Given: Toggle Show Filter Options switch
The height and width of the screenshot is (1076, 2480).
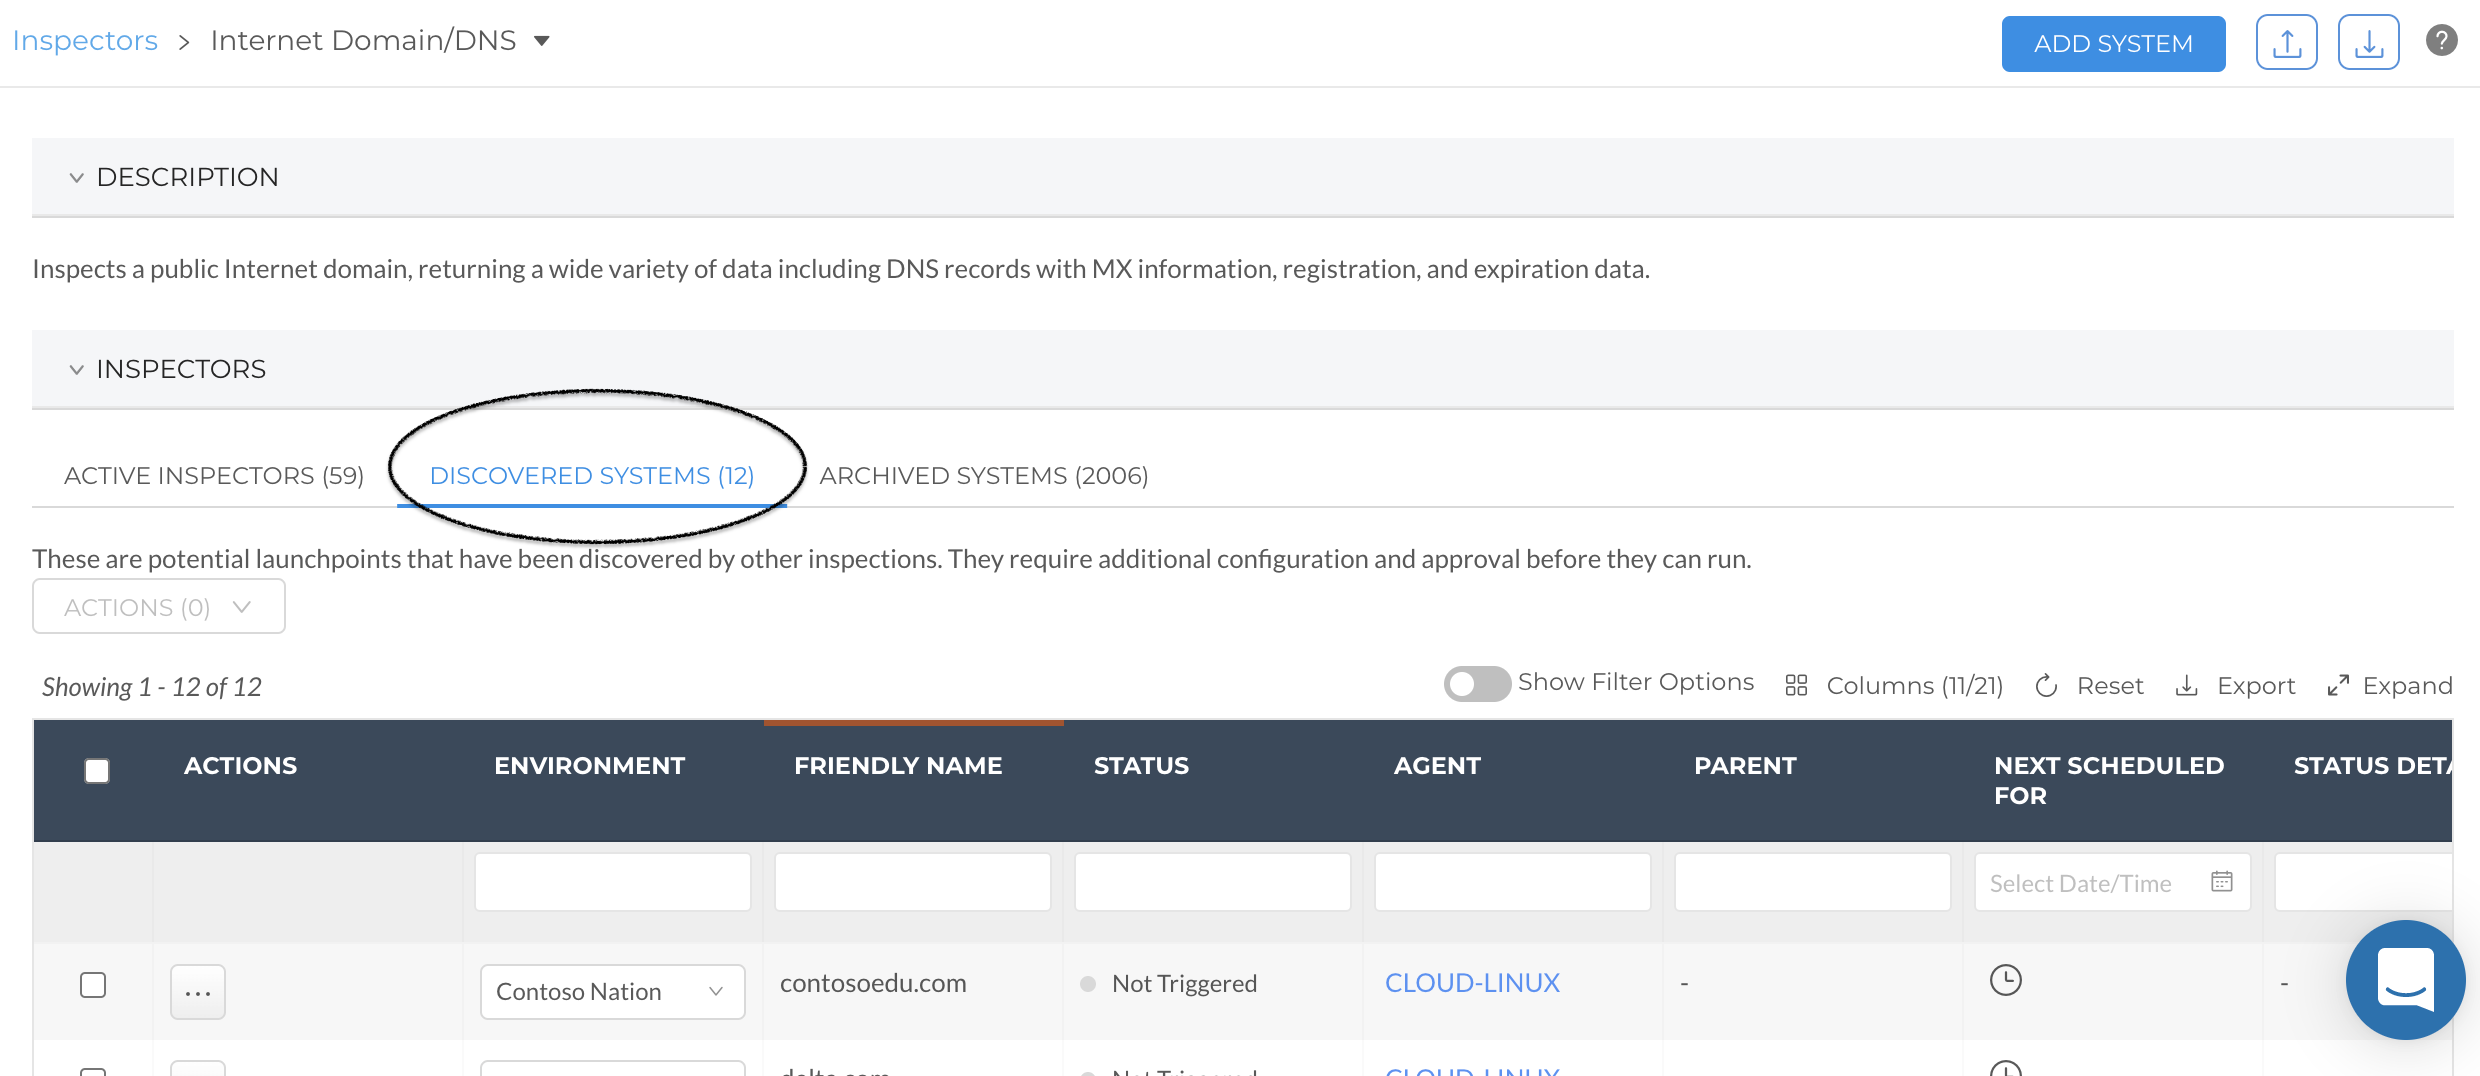Looking at the screenshot, I should tap(1477, 684).
